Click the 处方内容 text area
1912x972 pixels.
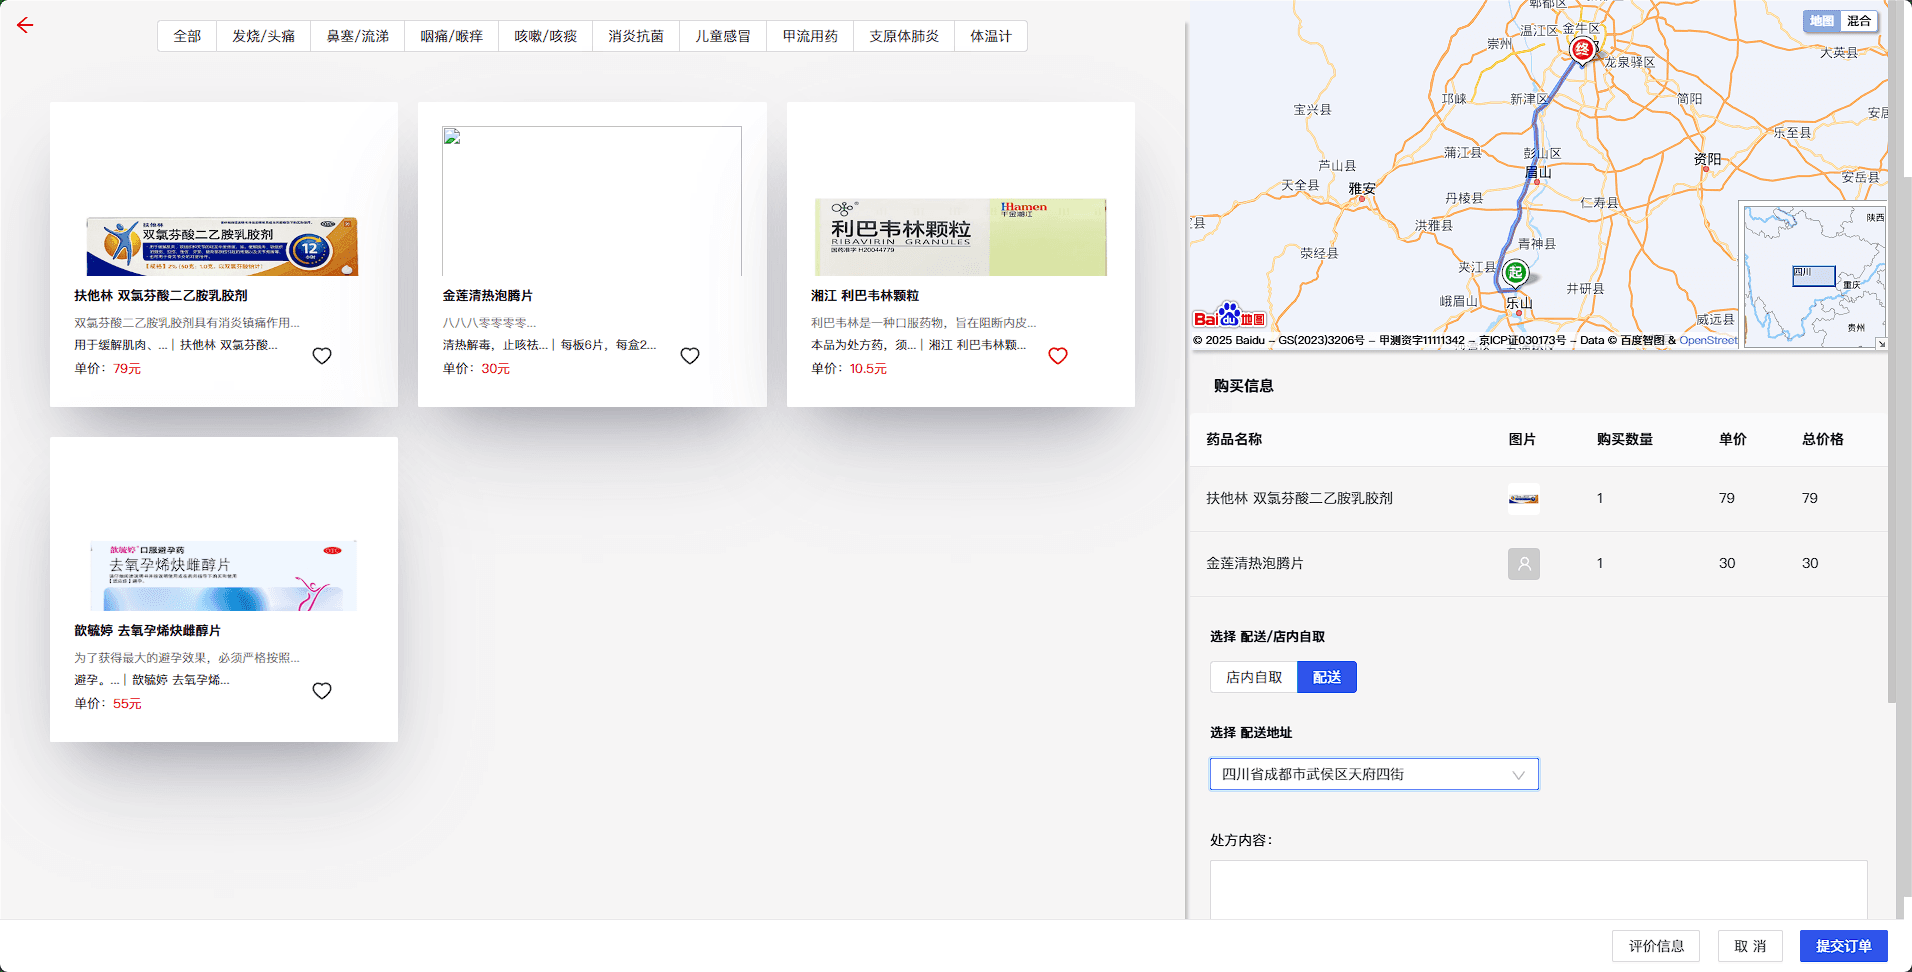tap(1538, 889)
